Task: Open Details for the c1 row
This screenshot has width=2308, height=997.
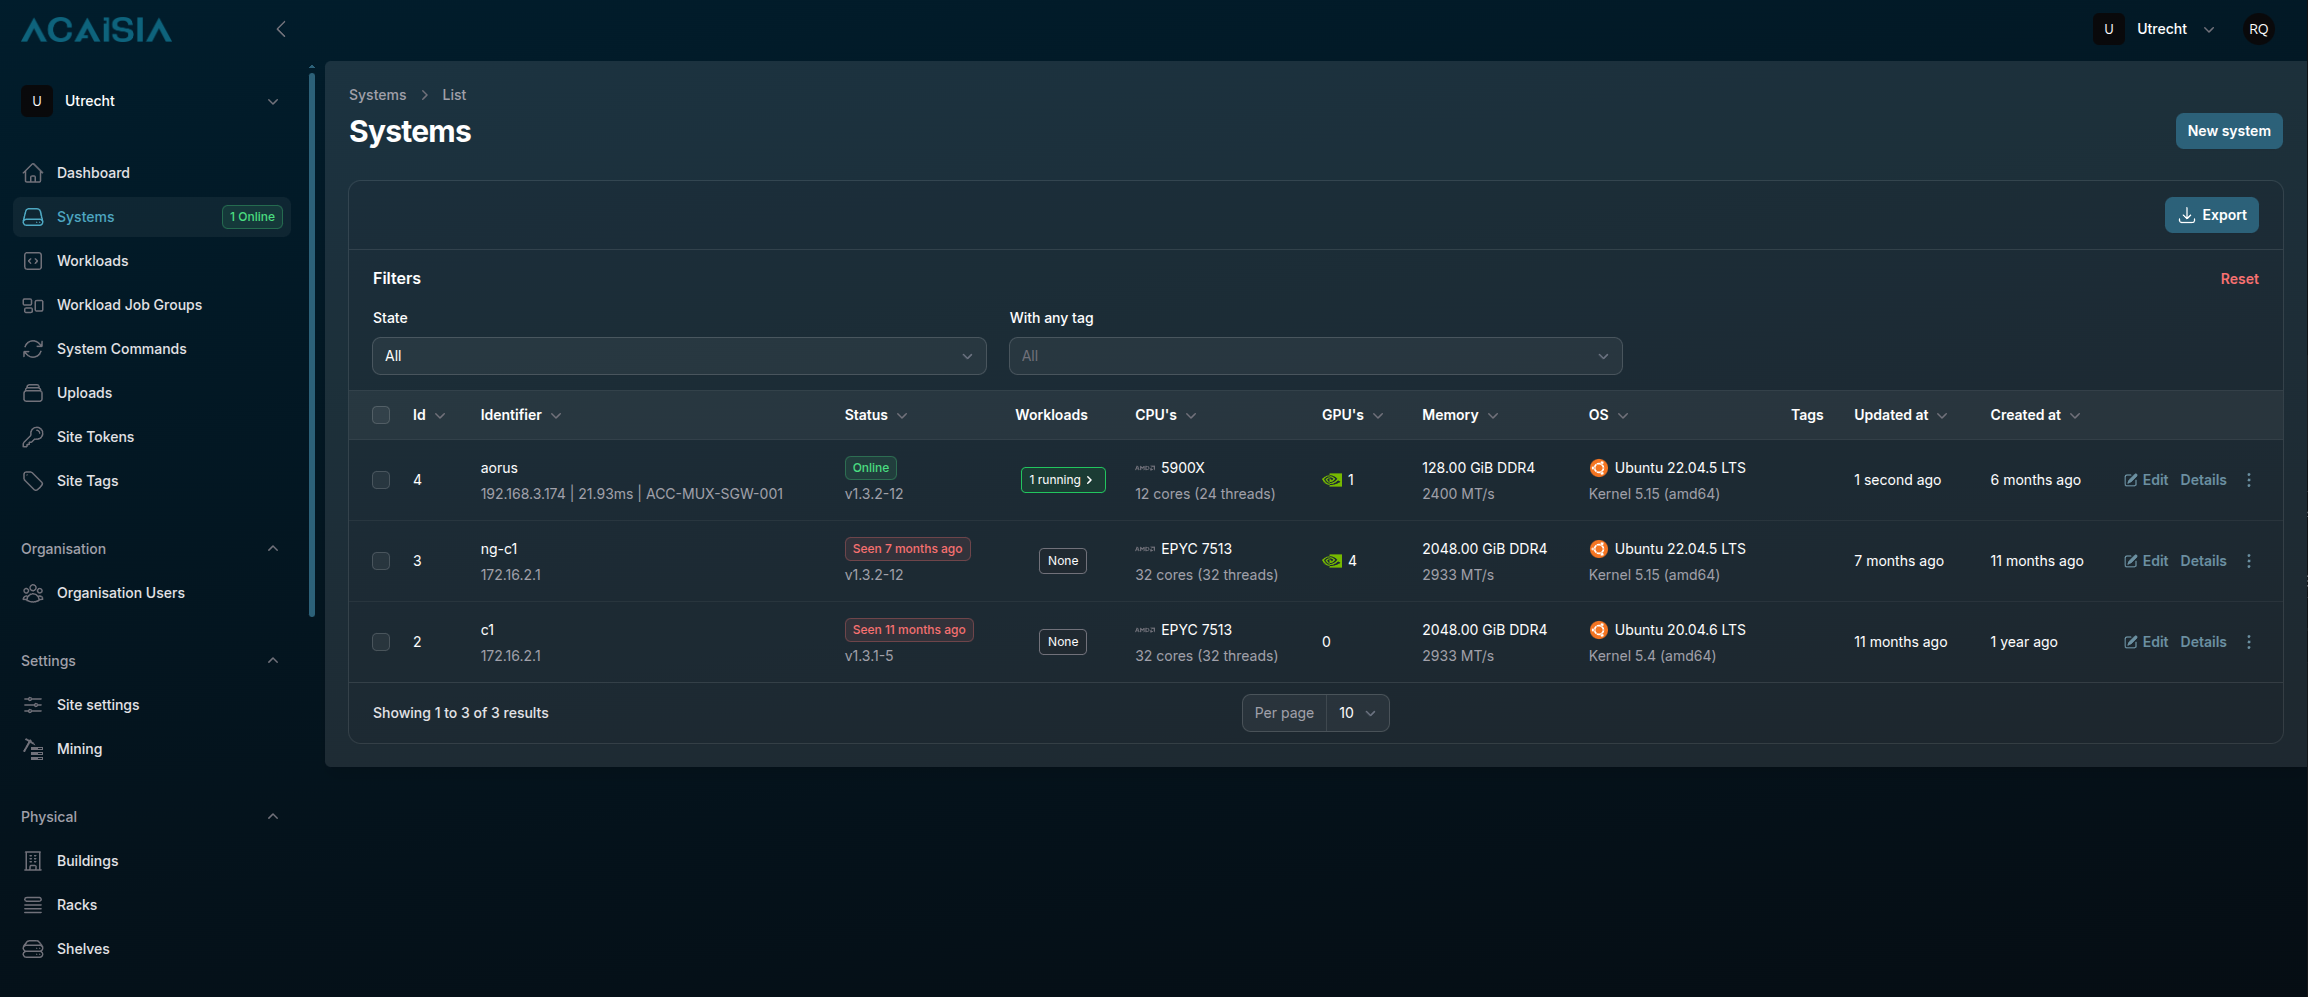Action: (x=2203, y=642)
